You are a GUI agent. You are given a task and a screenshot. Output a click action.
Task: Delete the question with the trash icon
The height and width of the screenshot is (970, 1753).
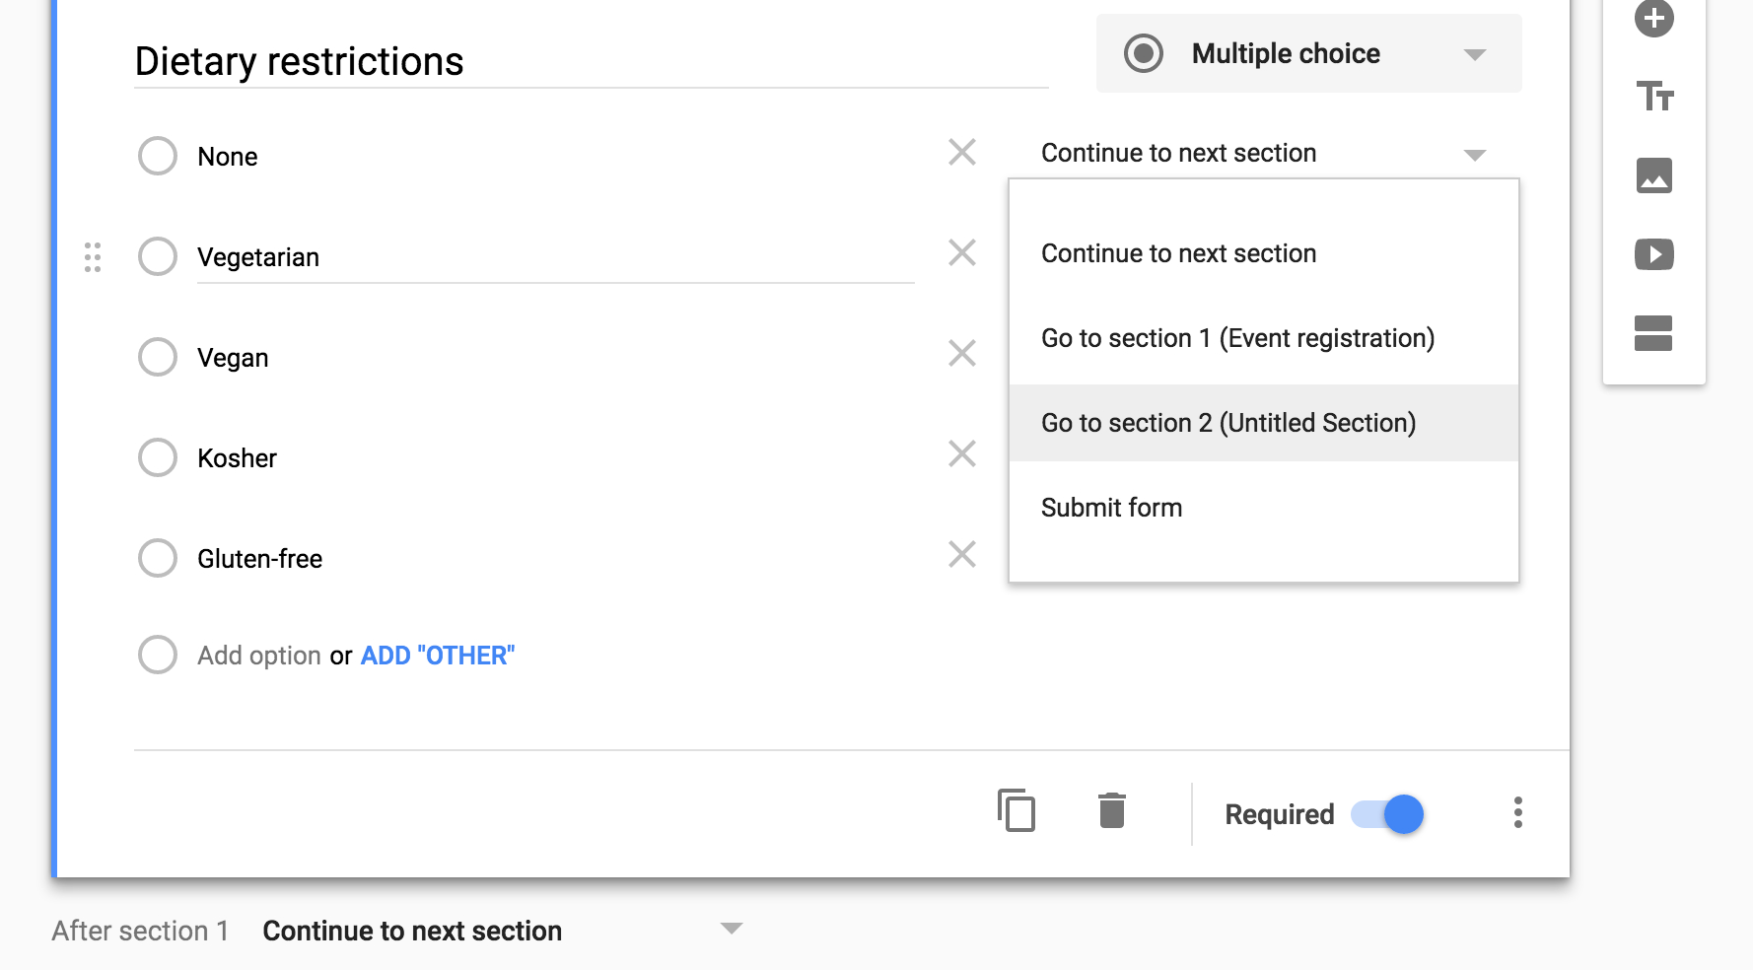1112,811
